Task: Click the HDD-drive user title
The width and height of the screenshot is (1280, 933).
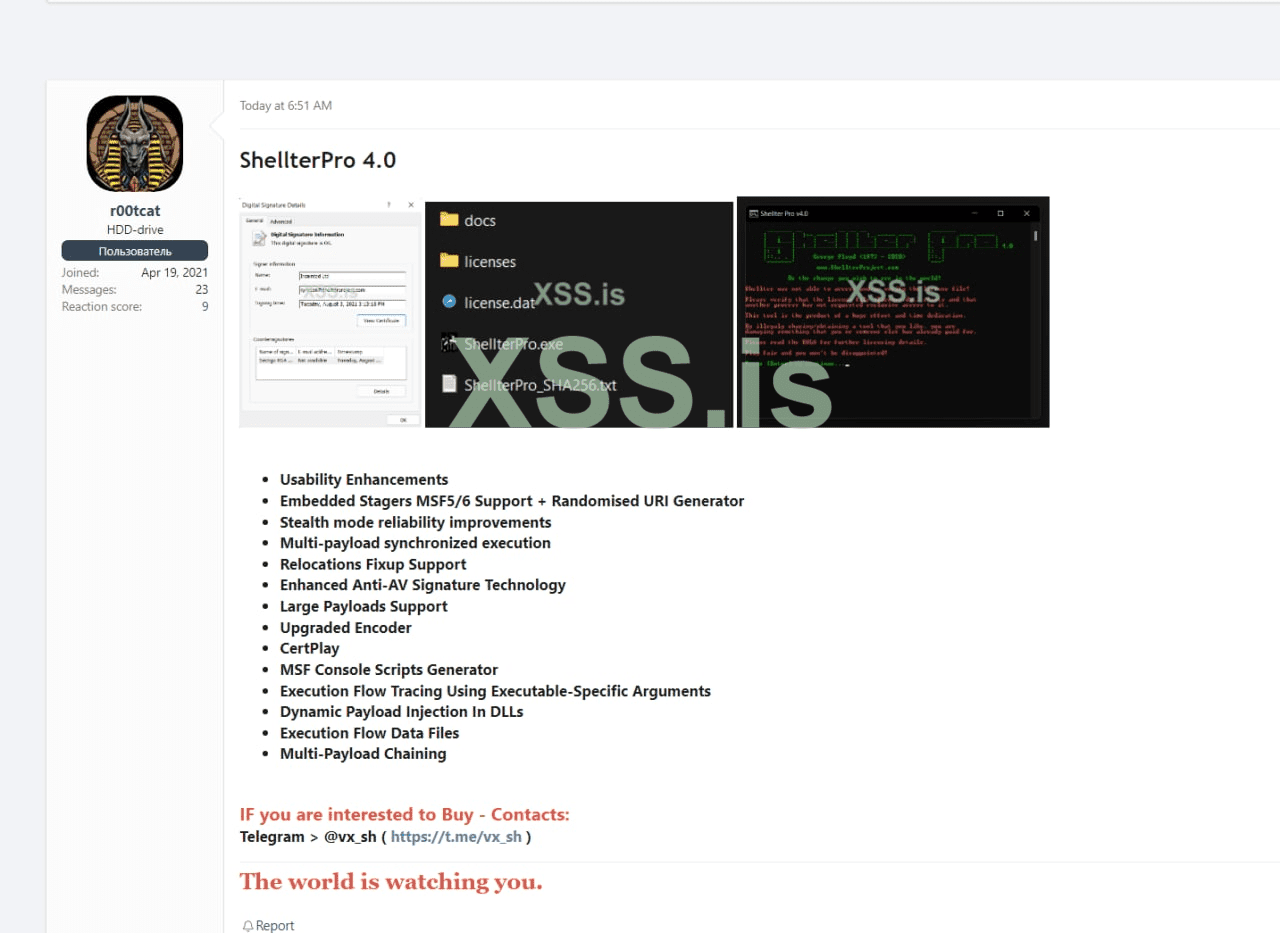Action: point(135,230)
